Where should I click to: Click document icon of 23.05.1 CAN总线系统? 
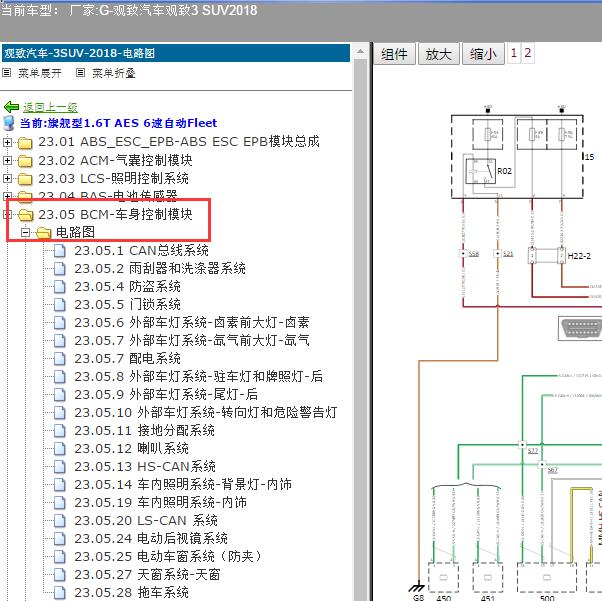[x=60, y=251]
